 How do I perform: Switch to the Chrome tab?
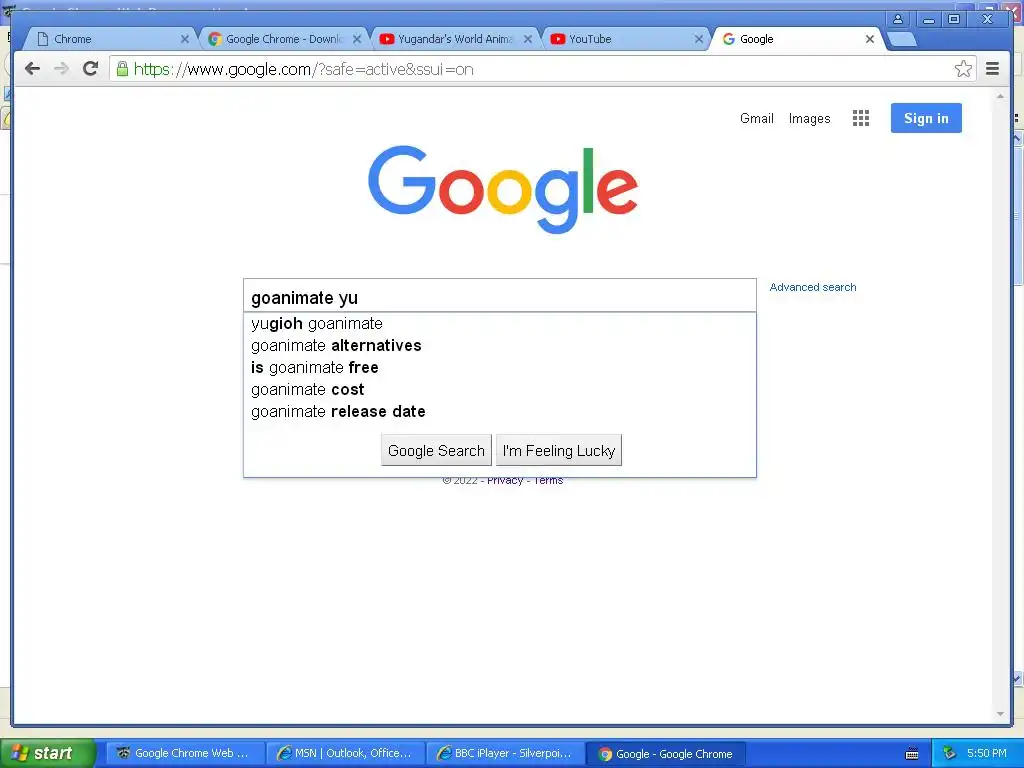[108, 39]
